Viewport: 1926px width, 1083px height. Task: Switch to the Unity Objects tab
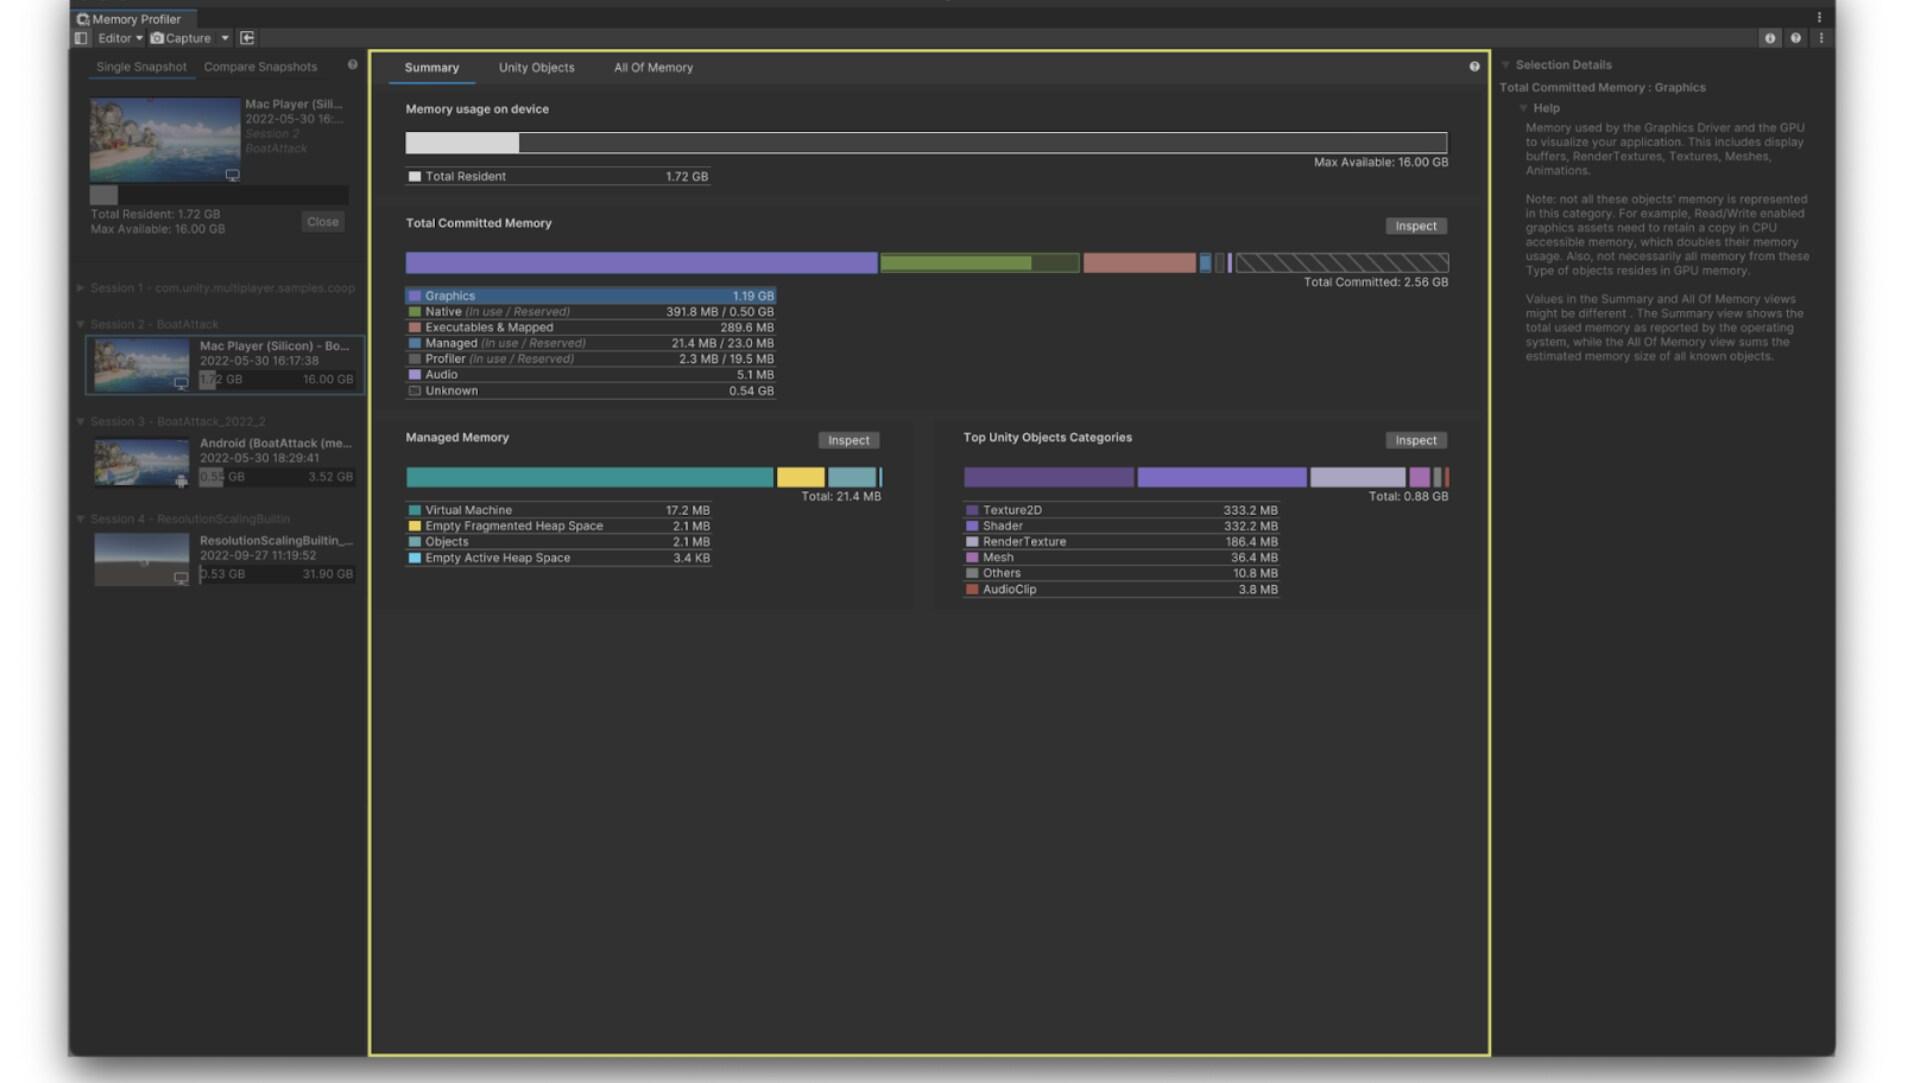pyautogui.click(x=536, y=67)
